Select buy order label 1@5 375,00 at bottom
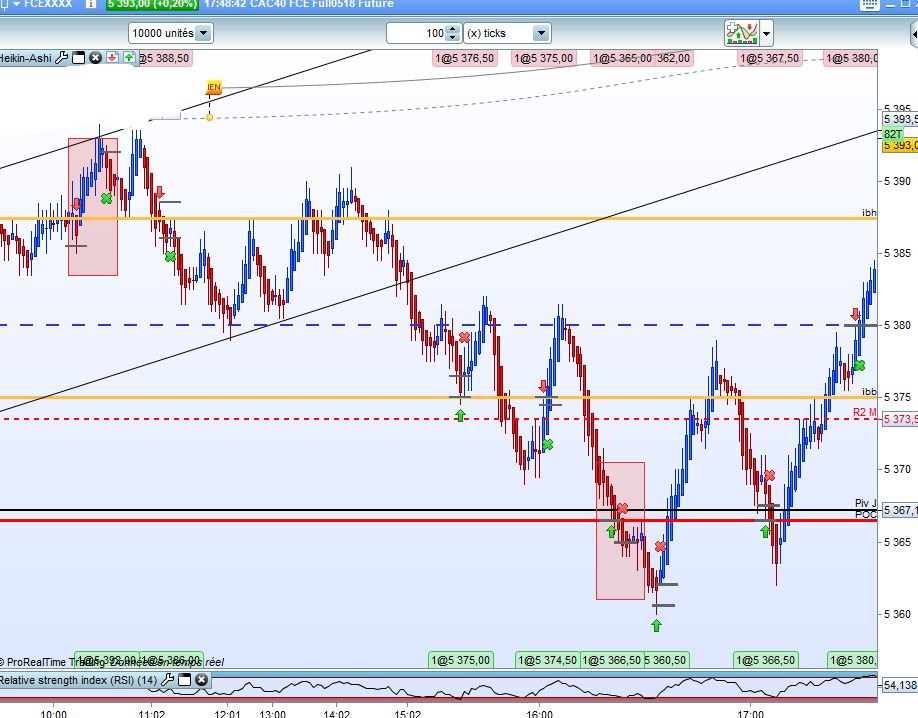Image resolution: width=918 pixels, height=718 pixels. coord(461,660)
